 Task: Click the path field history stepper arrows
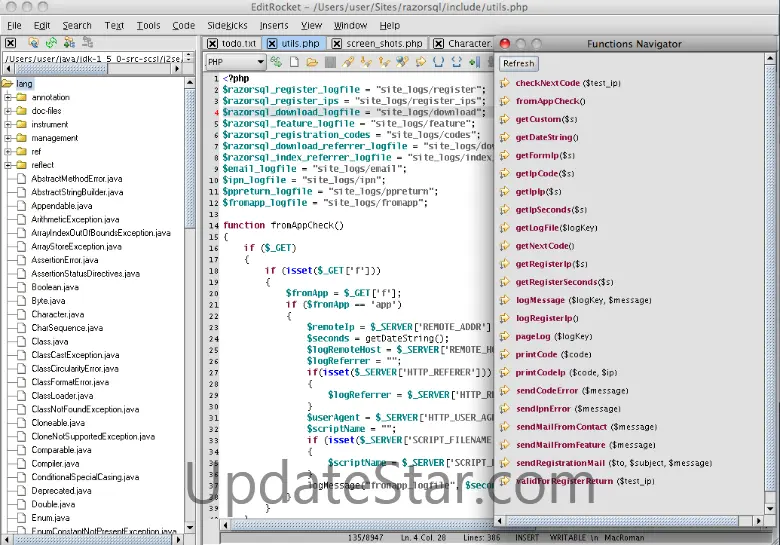tap(189, 58)
